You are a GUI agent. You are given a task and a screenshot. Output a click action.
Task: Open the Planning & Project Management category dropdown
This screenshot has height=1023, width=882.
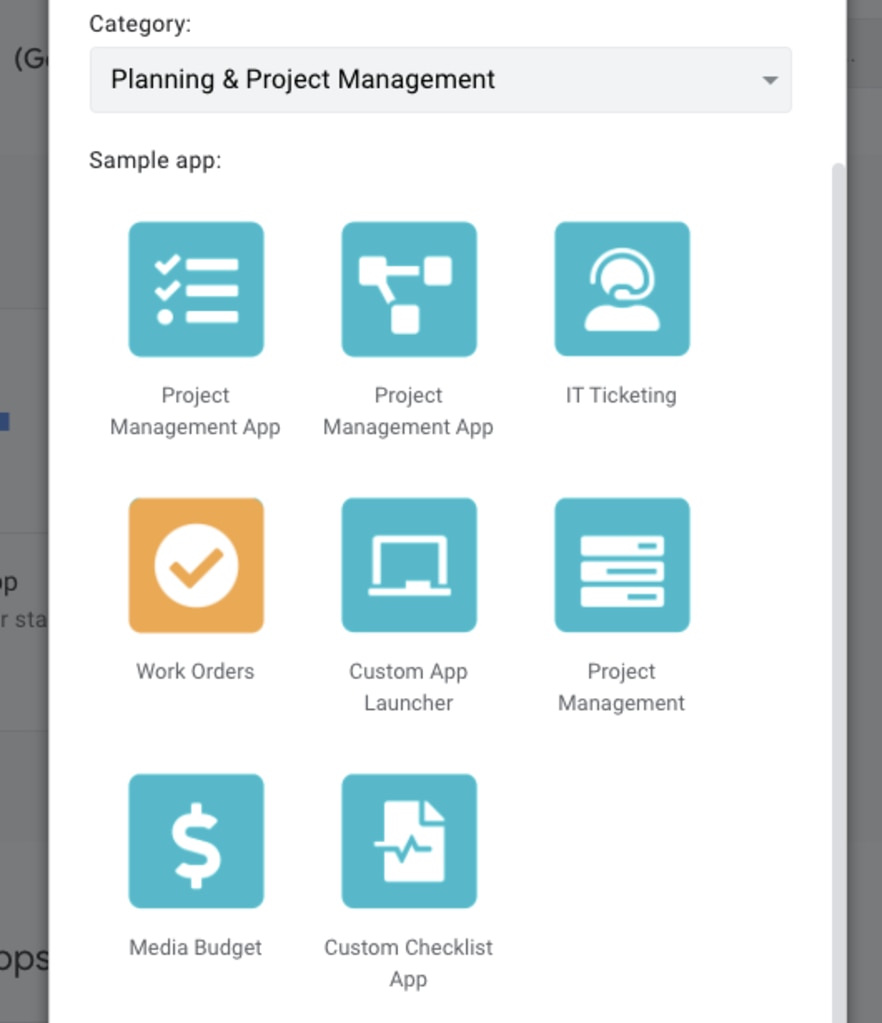pos(440,79)
